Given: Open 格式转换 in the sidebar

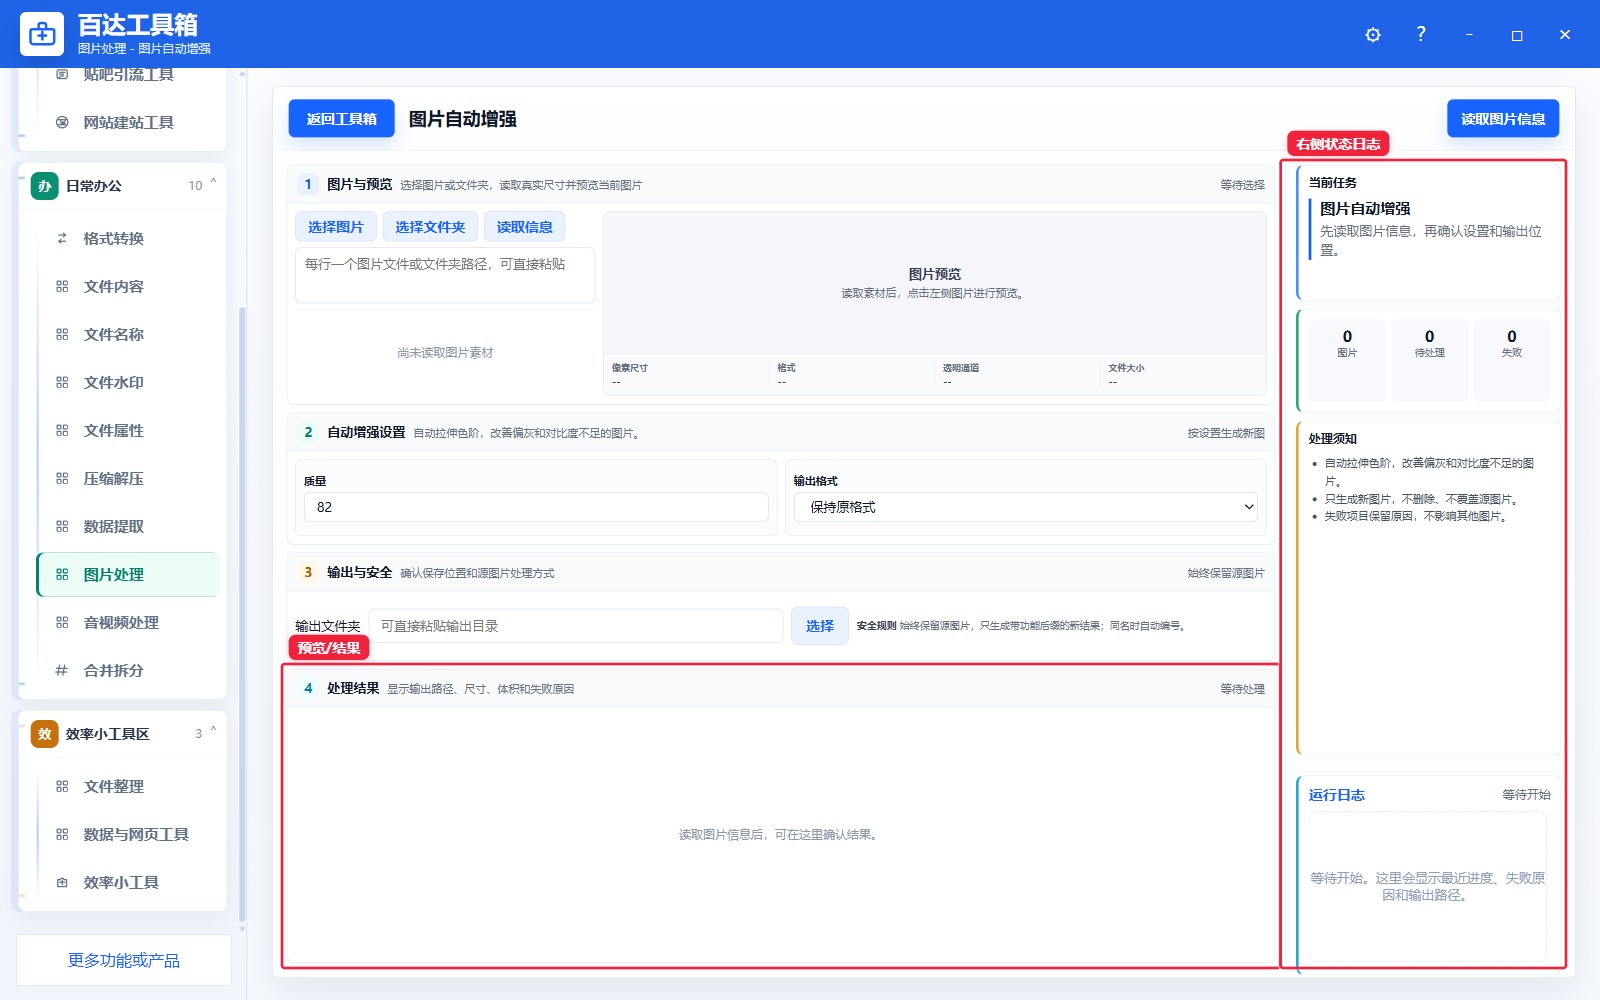Looking at the screenshot, I should [128, 238].
